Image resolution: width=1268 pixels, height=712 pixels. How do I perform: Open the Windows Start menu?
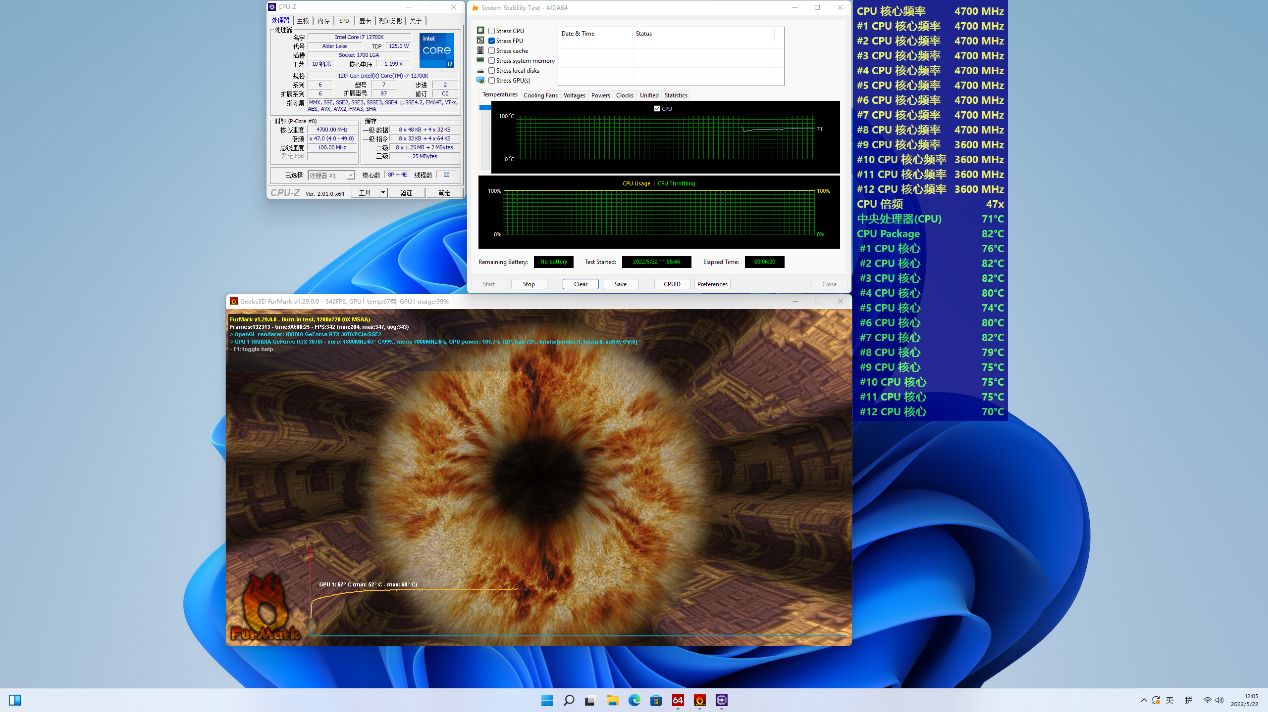point(547,700)
